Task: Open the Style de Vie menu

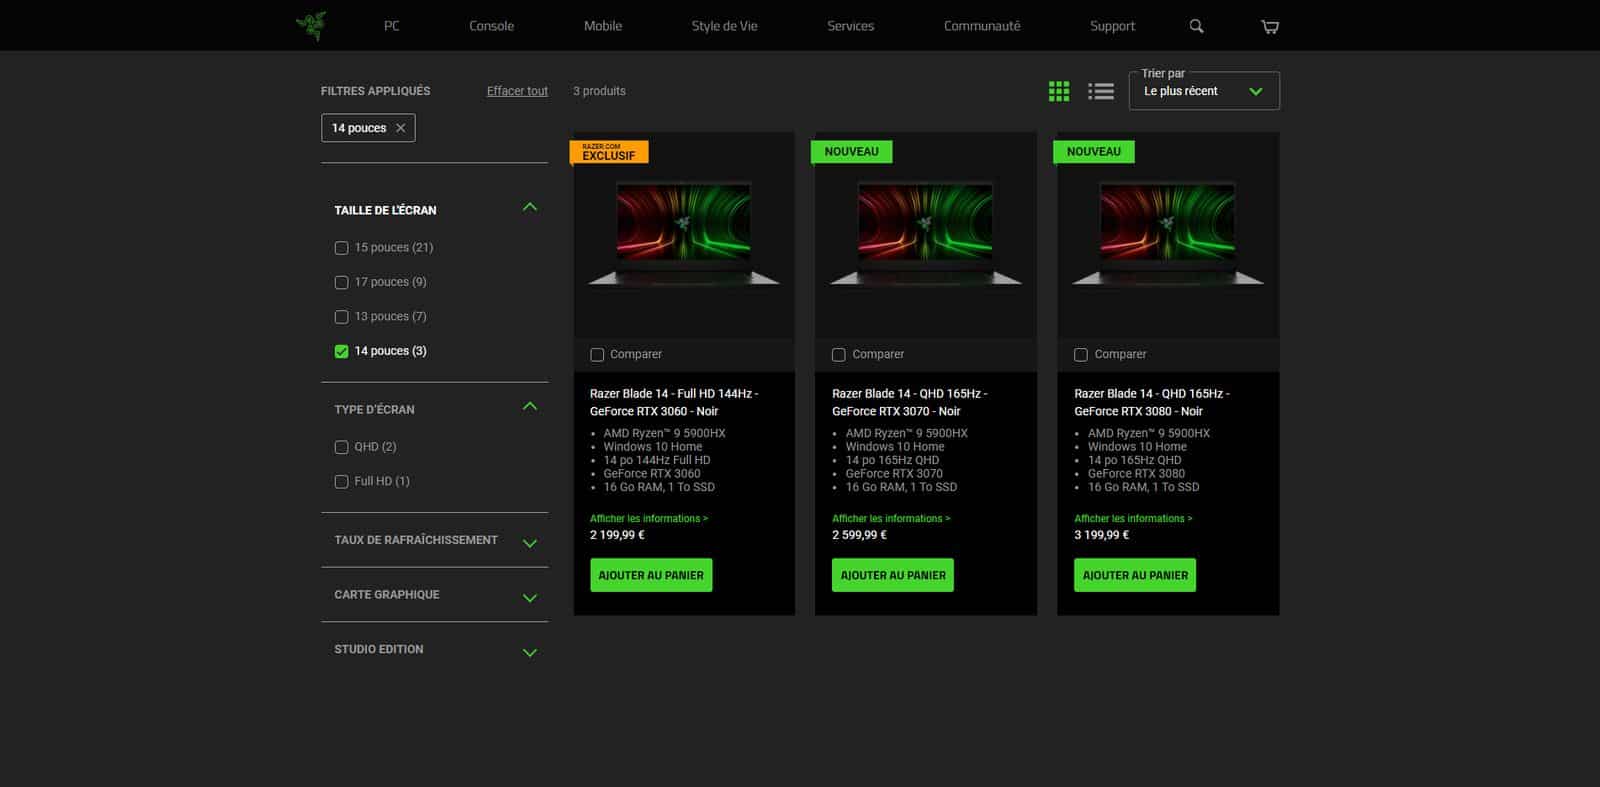Action: tap(724, 26)
